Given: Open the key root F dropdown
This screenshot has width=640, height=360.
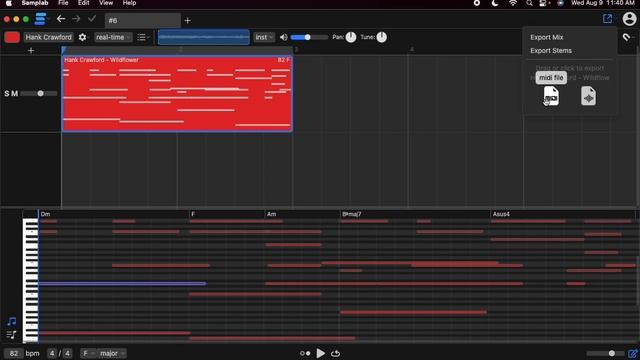Looking at the screenshot, I should click(88, 353).
